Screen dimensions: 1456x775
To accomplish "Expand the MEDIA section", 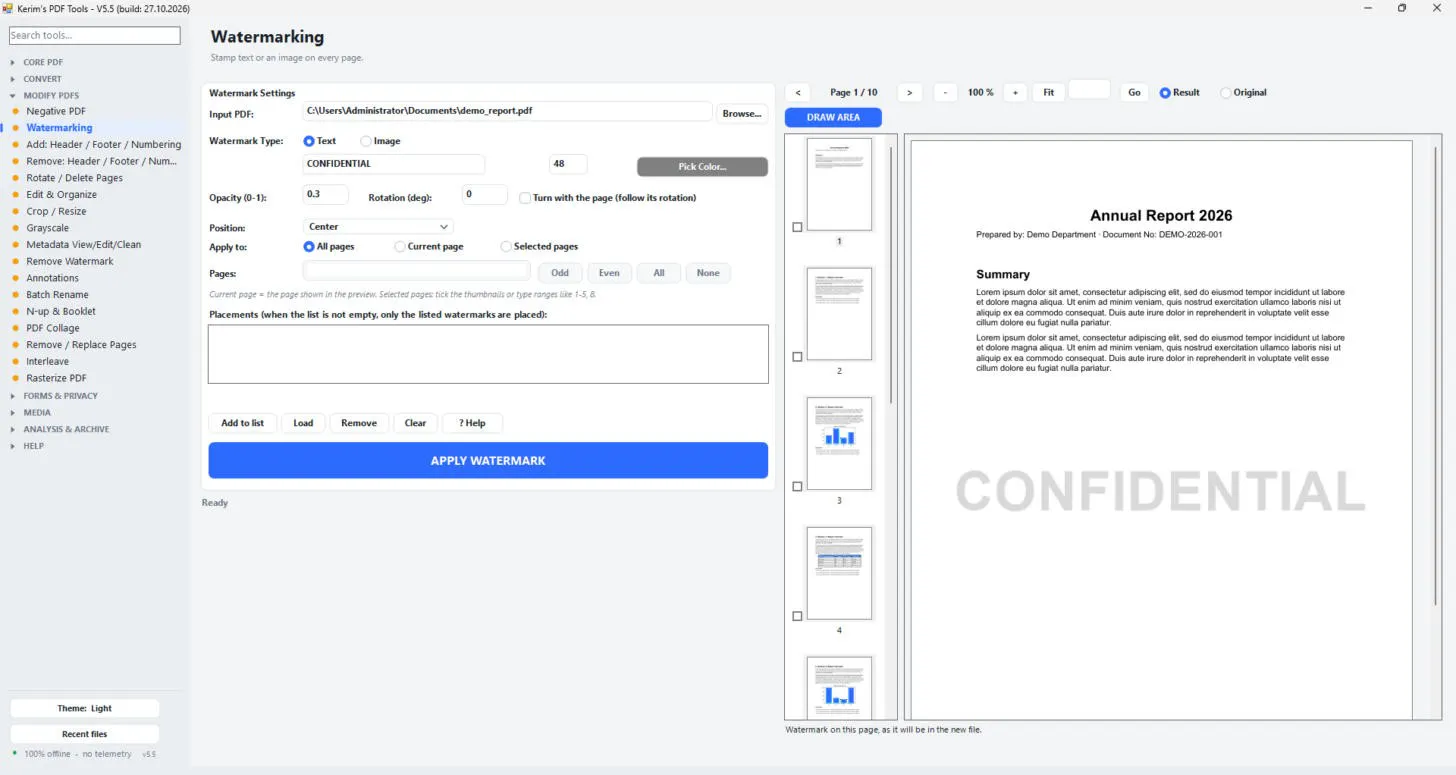I will 37,412.
